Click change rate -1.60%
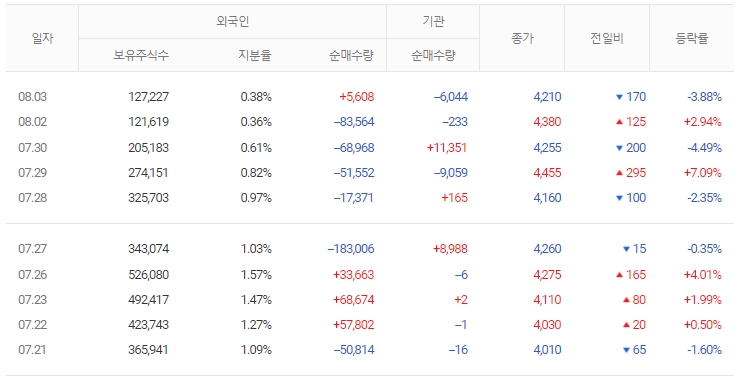Viewport: 739px width, 385px height. click(x=705, y=349)
